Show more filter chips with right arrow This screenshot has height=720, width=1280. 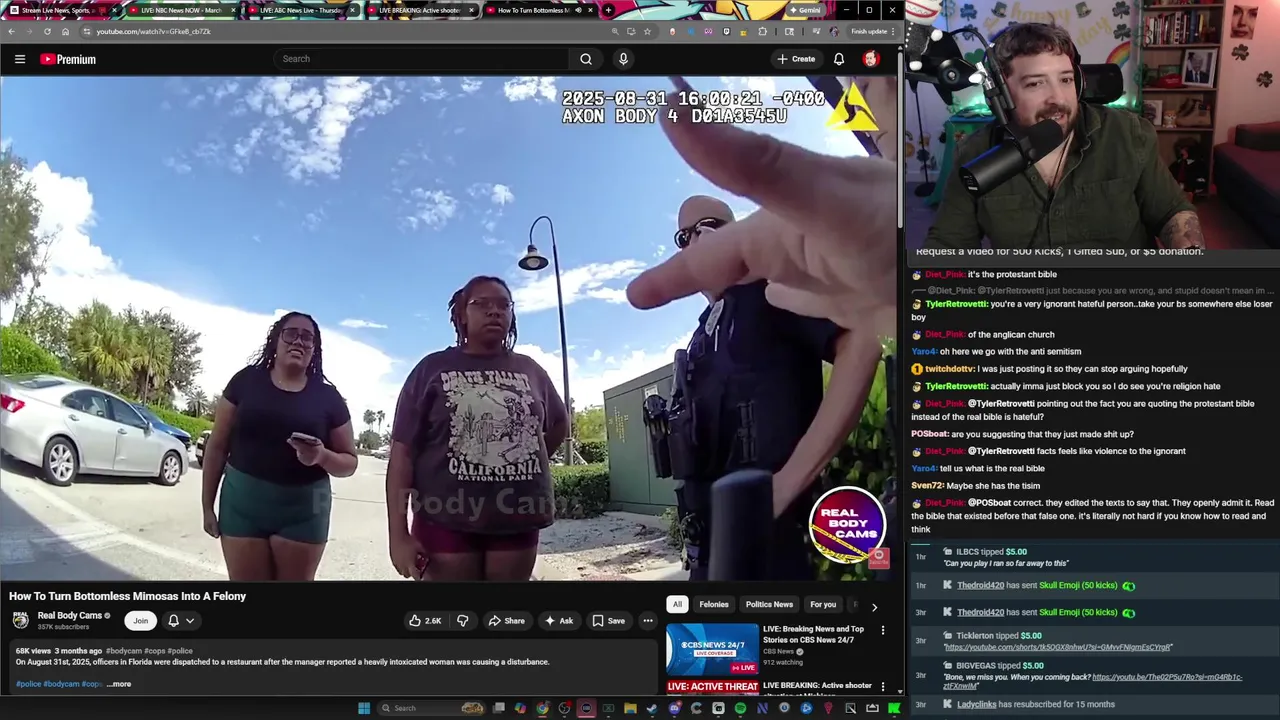click(874, 606)
